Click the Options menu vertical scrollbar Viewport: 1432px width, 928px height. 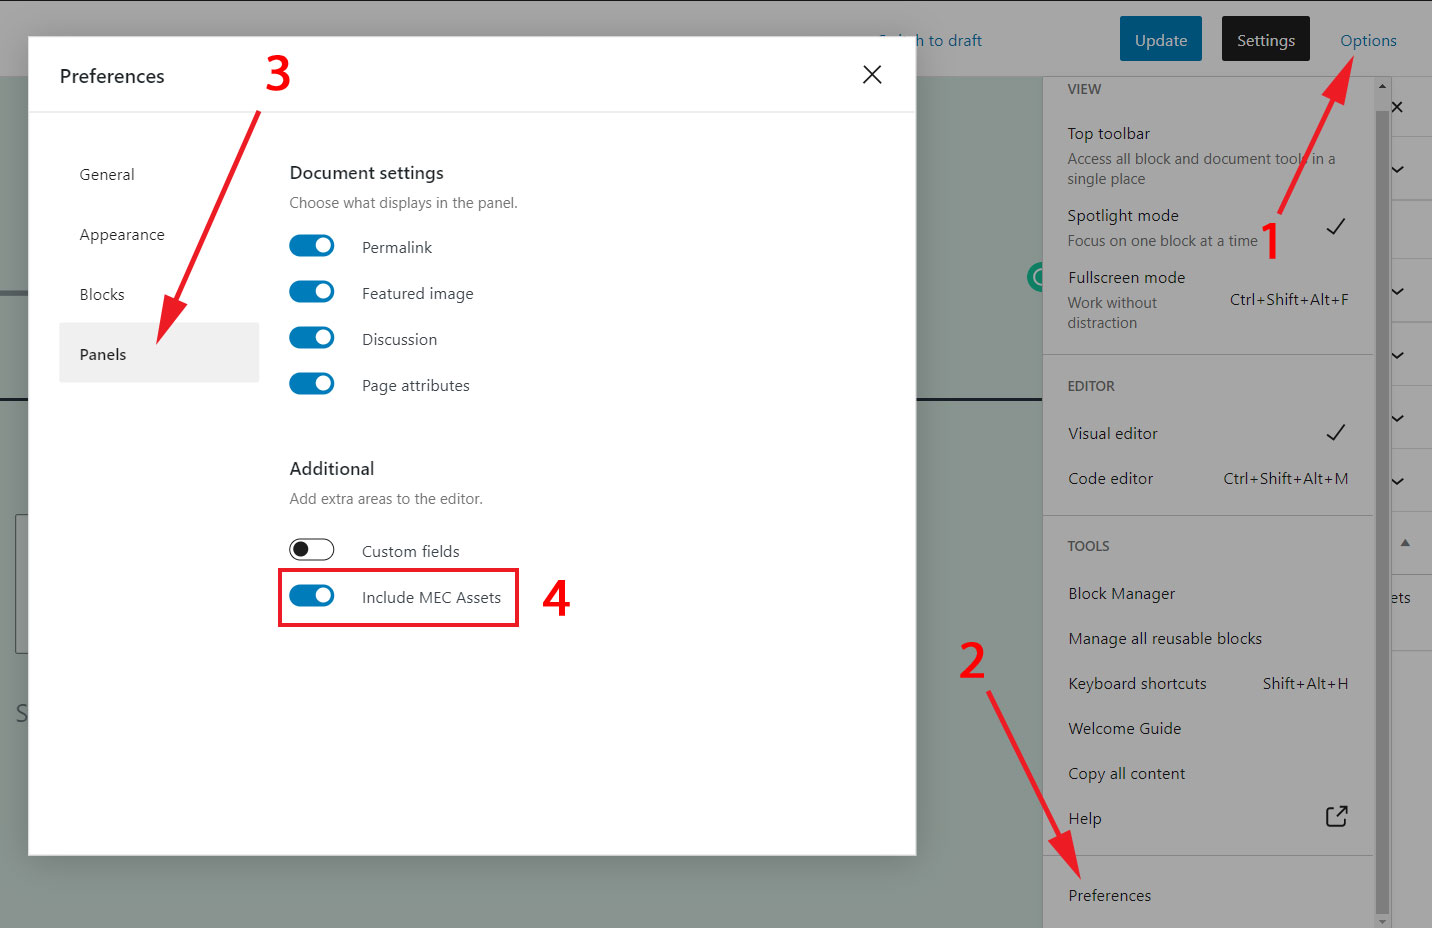(1382, 500)
